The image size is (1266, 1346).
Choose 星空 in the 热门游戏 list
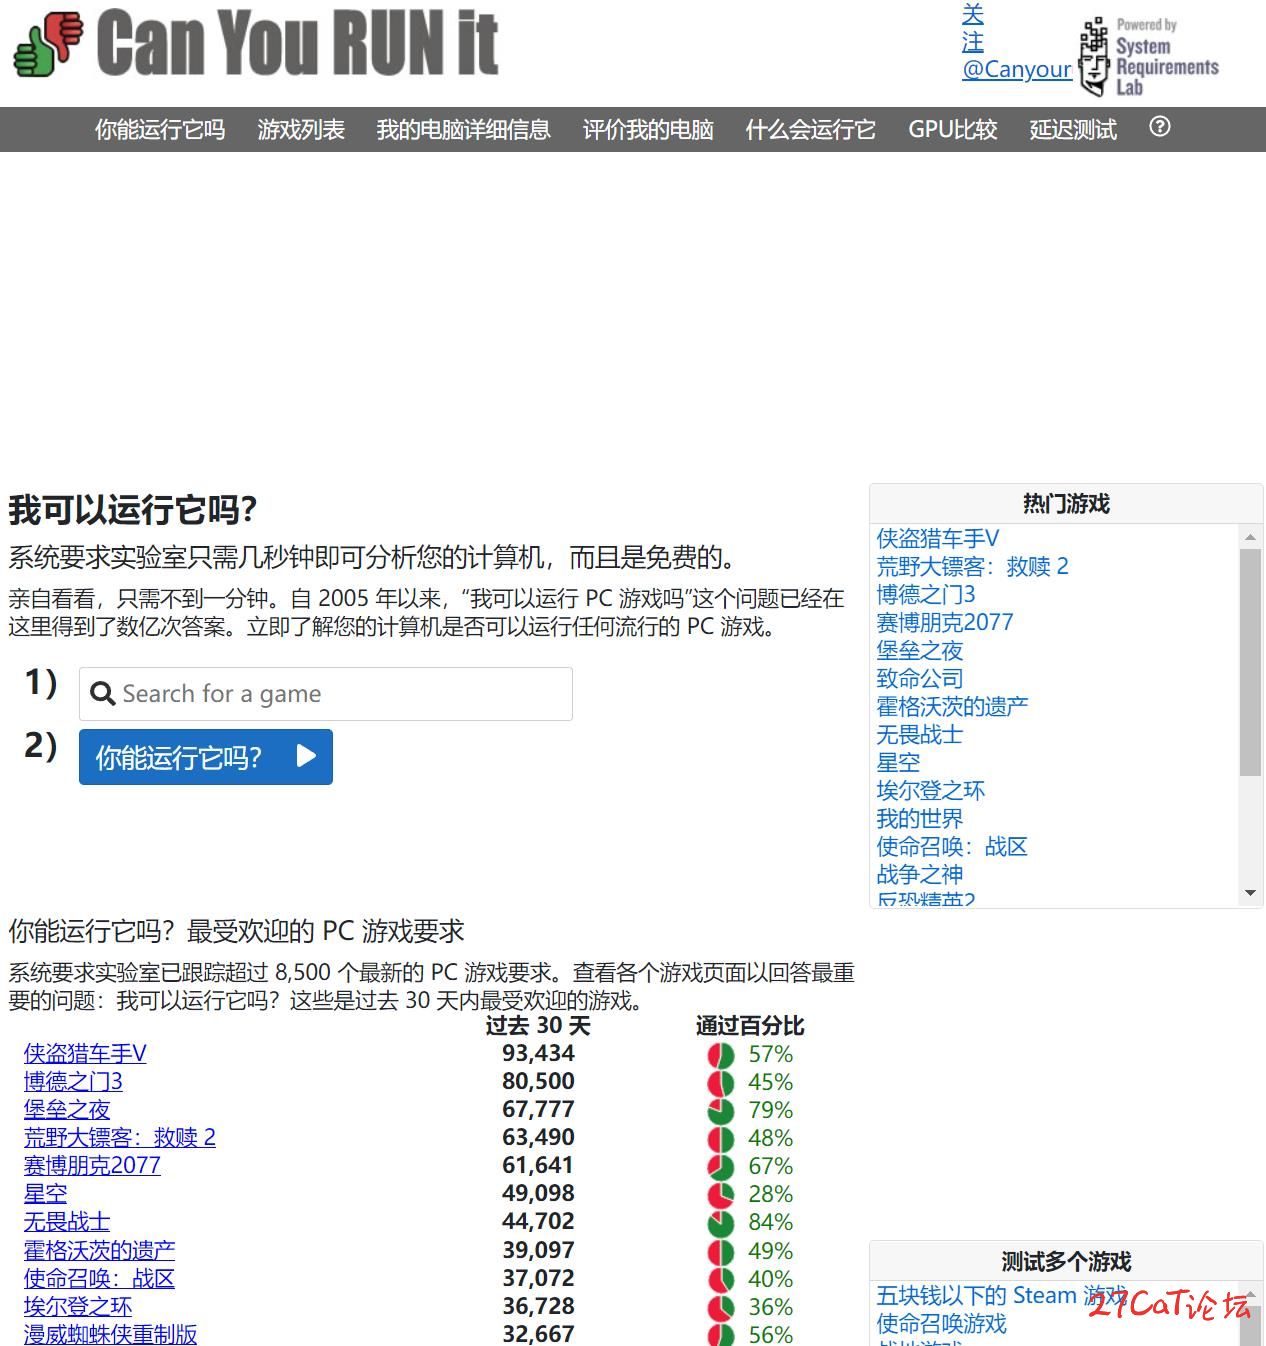pos(898,762)
